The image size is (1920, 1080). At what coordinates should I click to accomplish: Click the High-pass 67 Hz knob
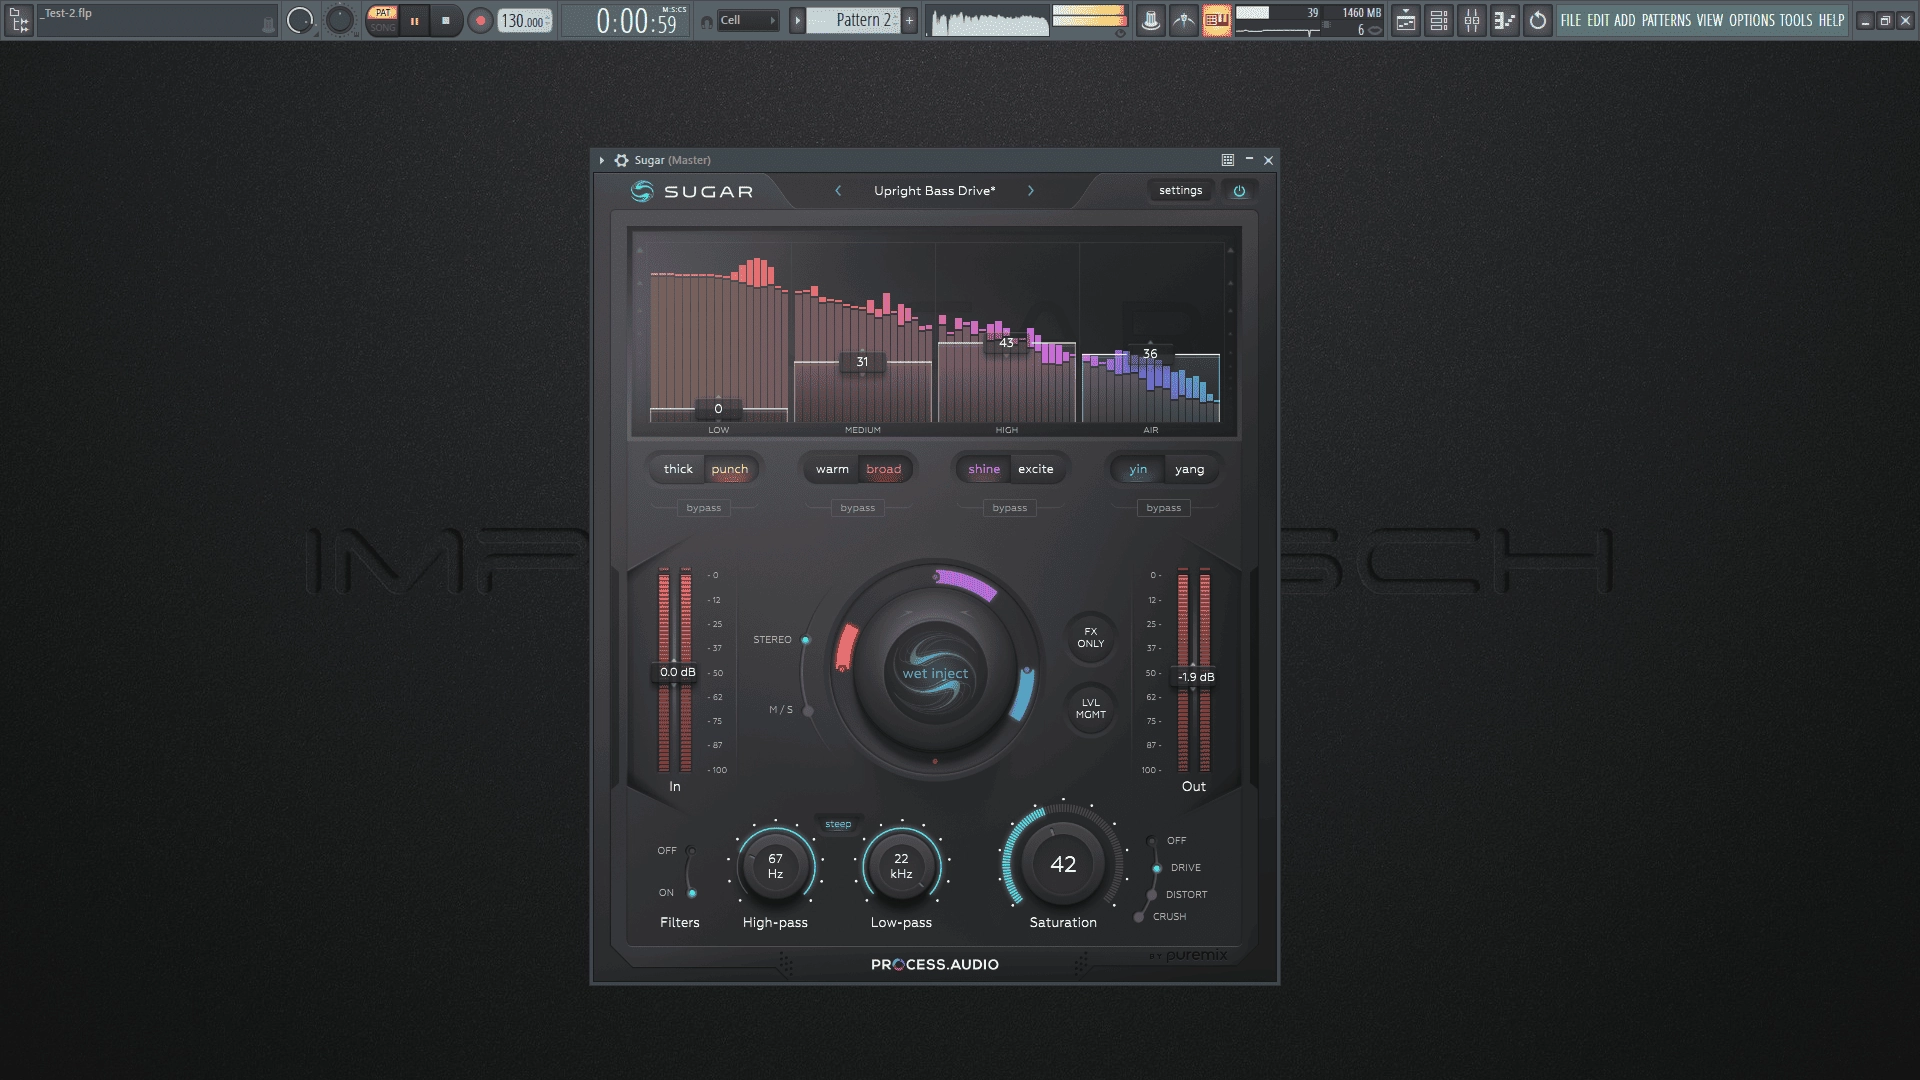click(x=775, y=866)
